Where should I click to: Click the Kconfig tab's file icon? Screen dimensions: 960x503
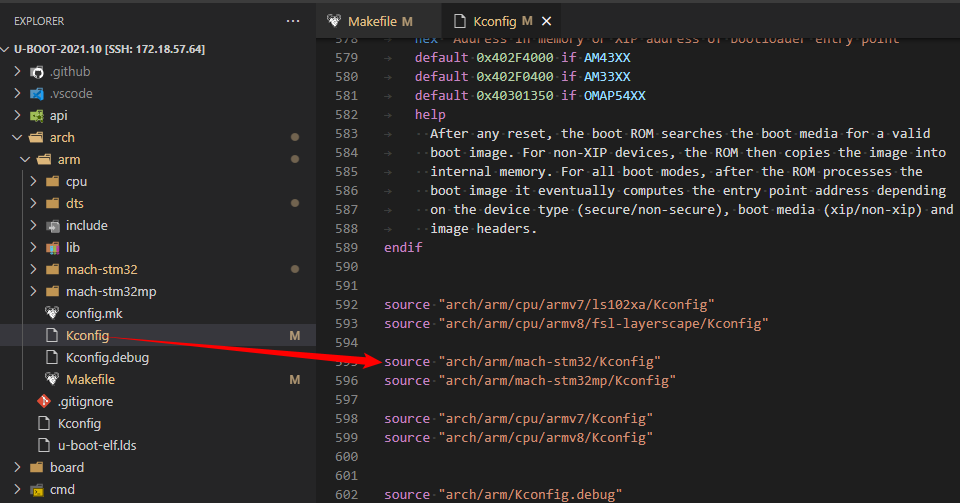coord(460,21)
